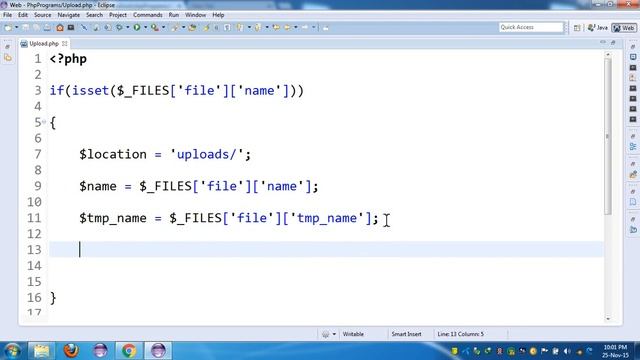
Task: Open the File menu
Action: (7, 15)
